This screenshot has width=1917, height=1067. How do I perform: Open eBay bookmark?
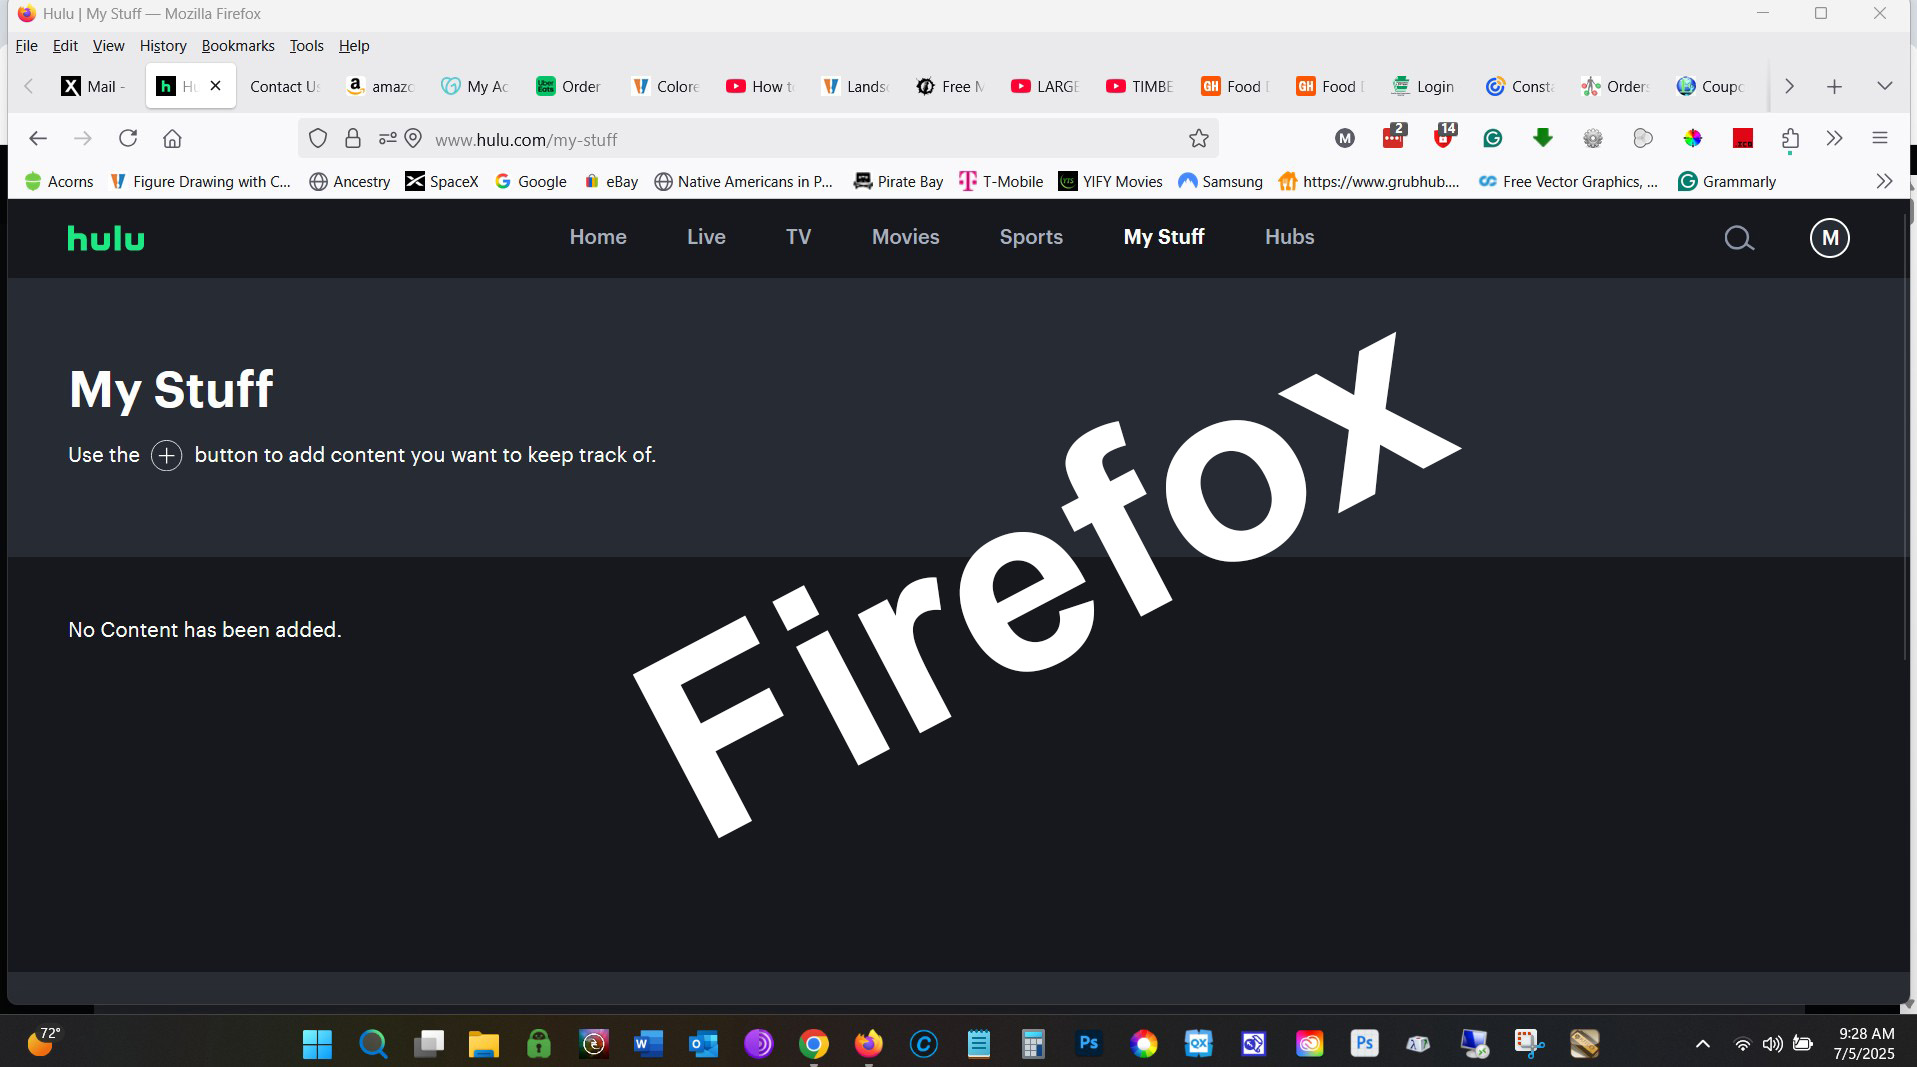coord(611,181)
